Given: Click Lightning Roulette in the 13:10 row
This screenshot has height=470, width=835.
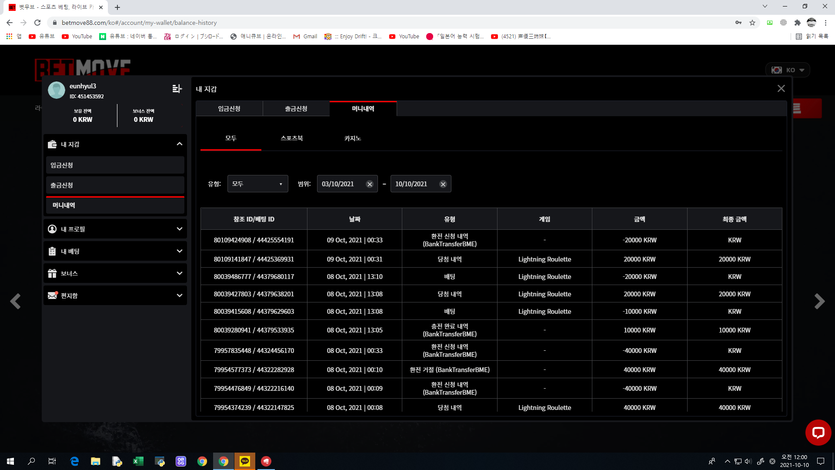Looking at the screenshot, I should pos(544,277).
